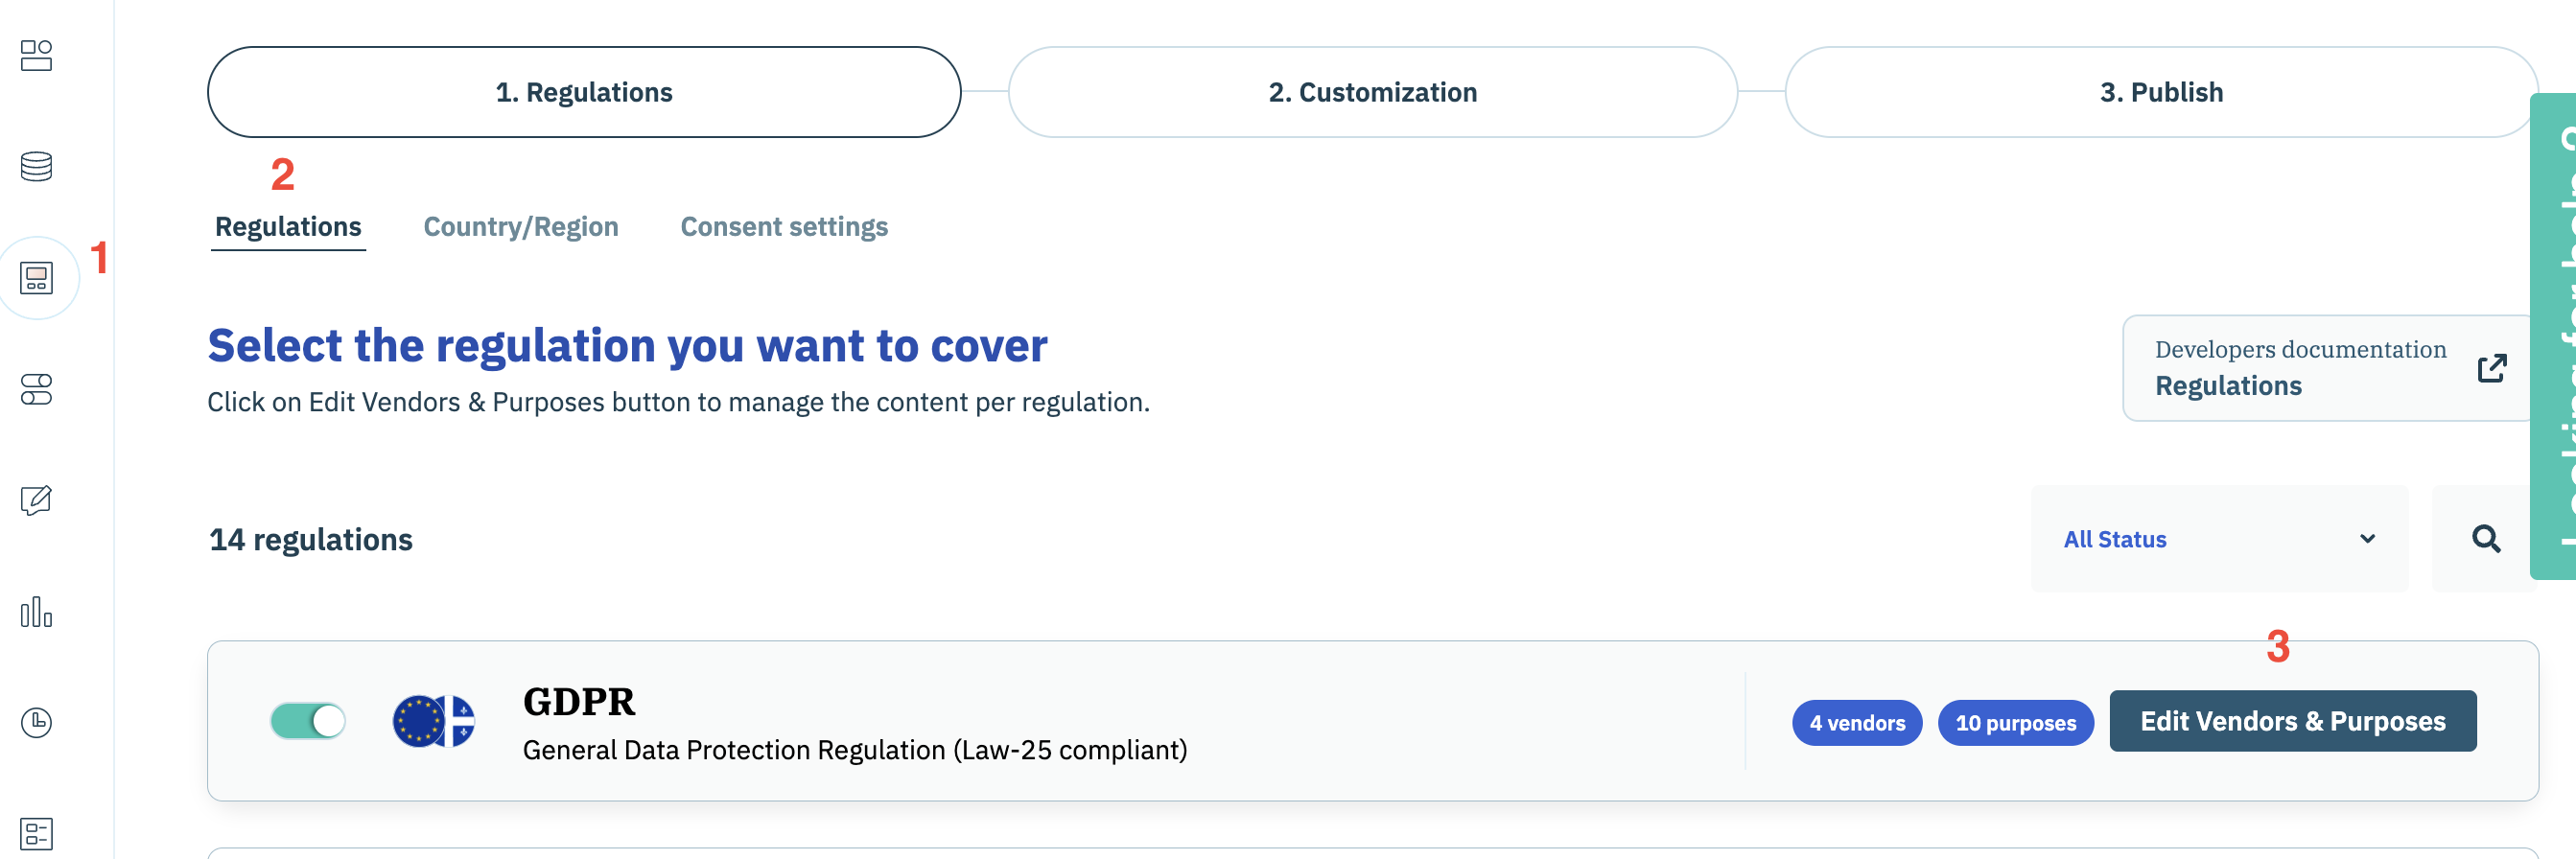The width and height of the screenshot is (2576, 859).
Task: Switch to the Country/Region tab
Action: 521,227
